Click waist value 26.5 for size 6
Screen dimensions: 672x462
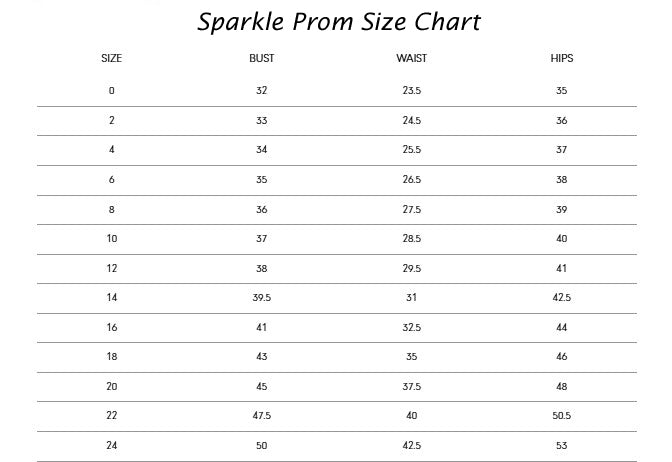(411, 180)
